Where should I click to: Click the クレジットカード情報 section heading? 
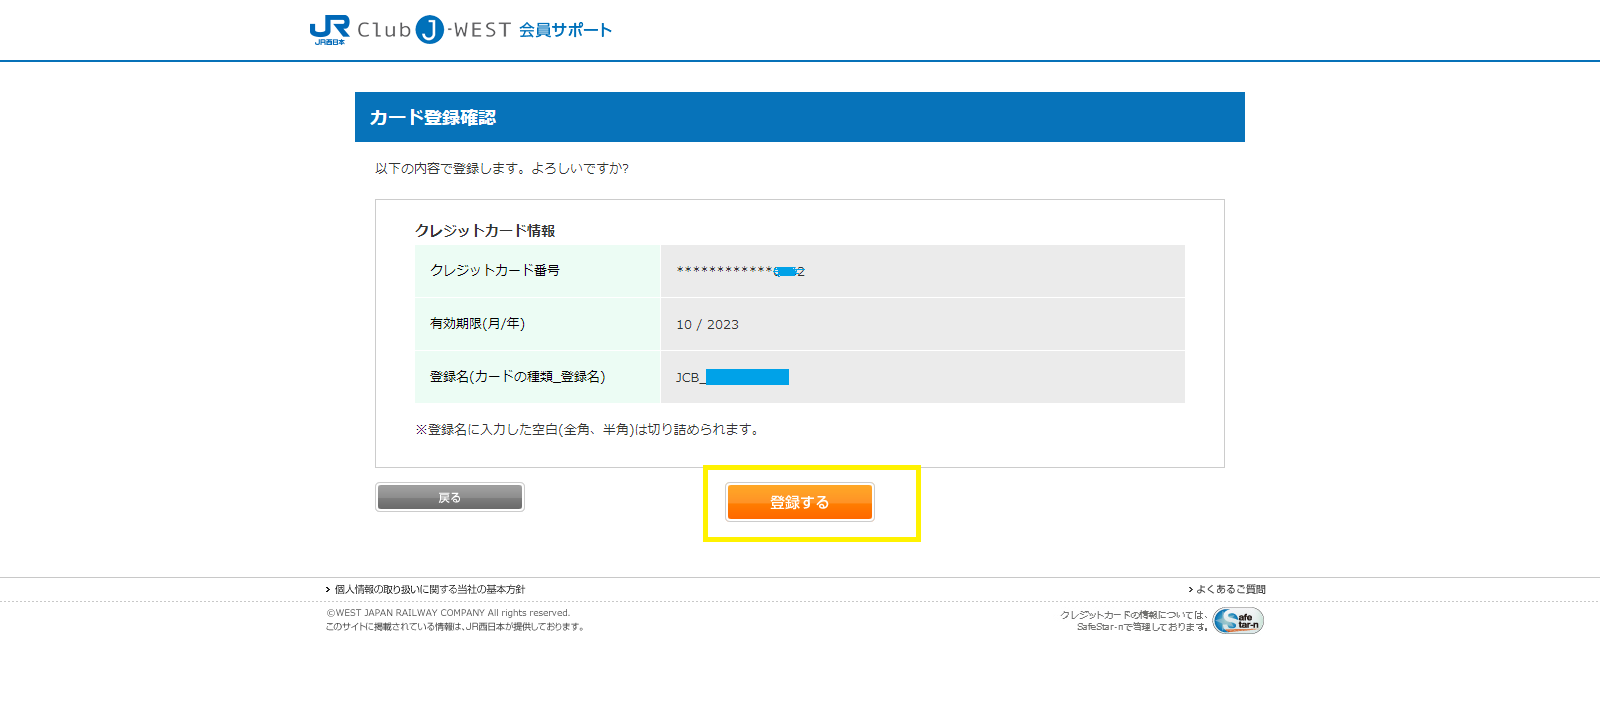pos(485,231)
